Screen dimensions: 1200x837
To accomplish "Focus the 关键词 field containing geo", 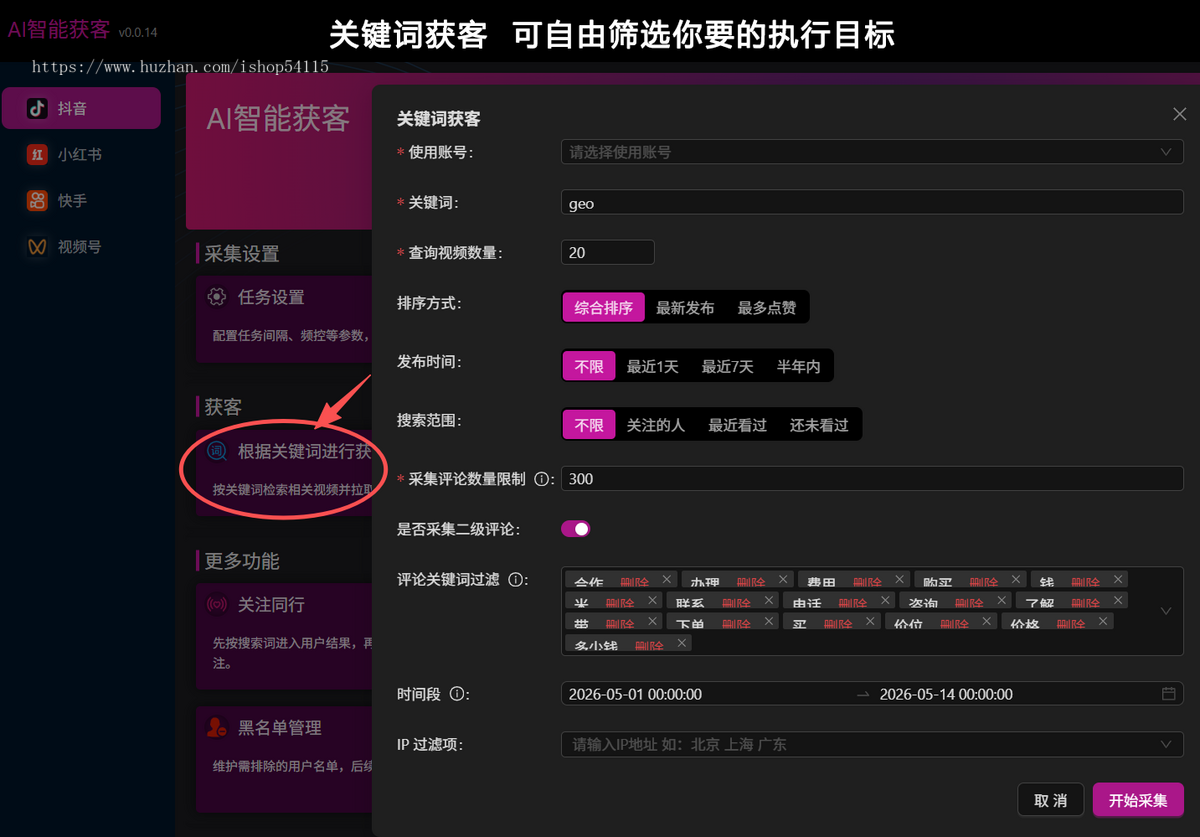I will [x=872, y=203].
